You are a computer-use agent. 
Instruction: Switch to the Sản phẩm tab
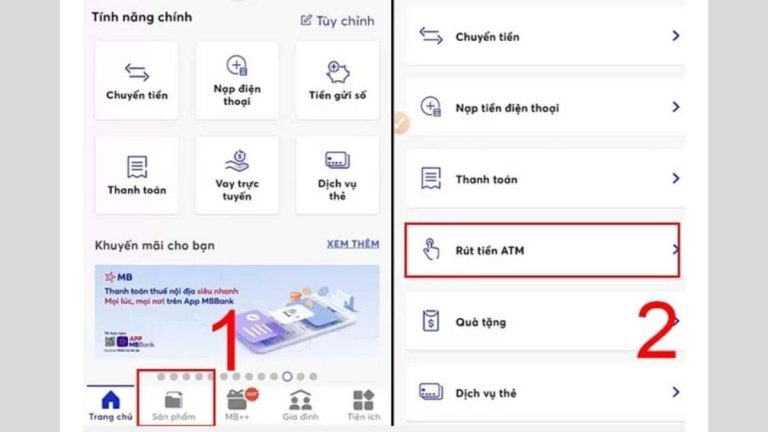click(173, 406)
